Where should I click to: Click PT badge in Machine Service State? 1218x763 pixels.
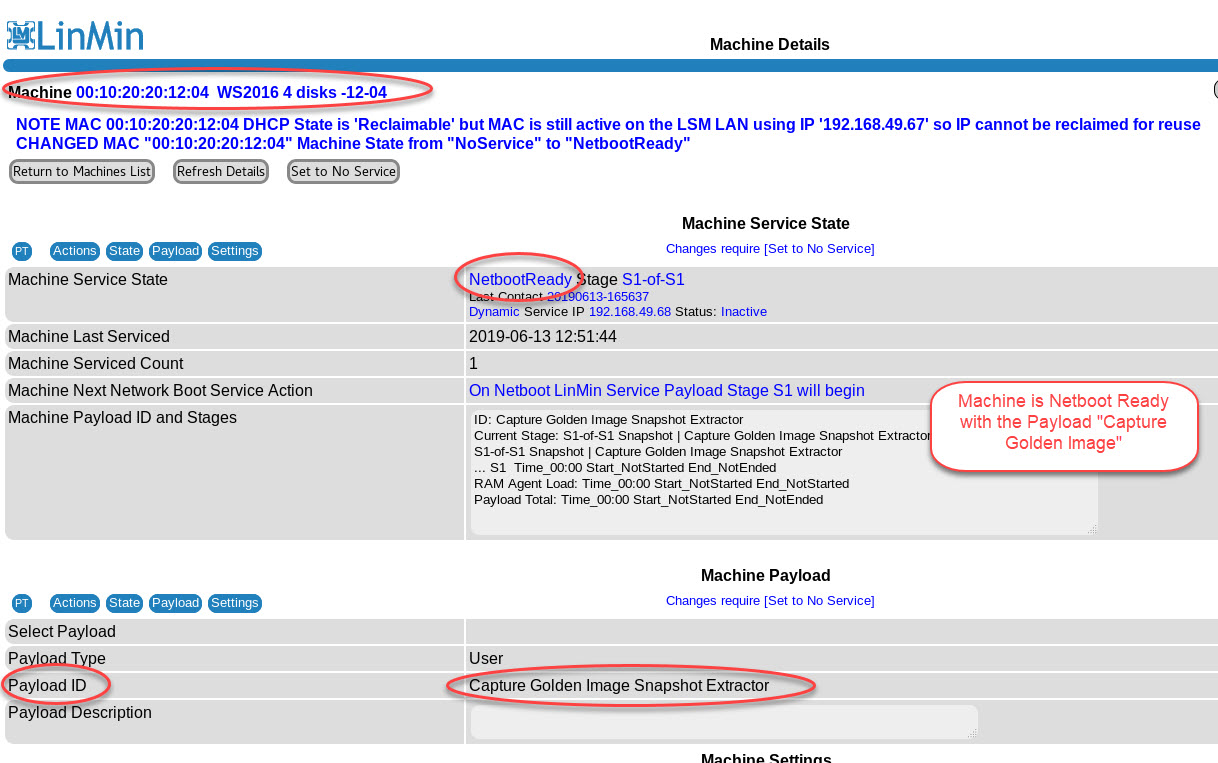click(22, 251)
